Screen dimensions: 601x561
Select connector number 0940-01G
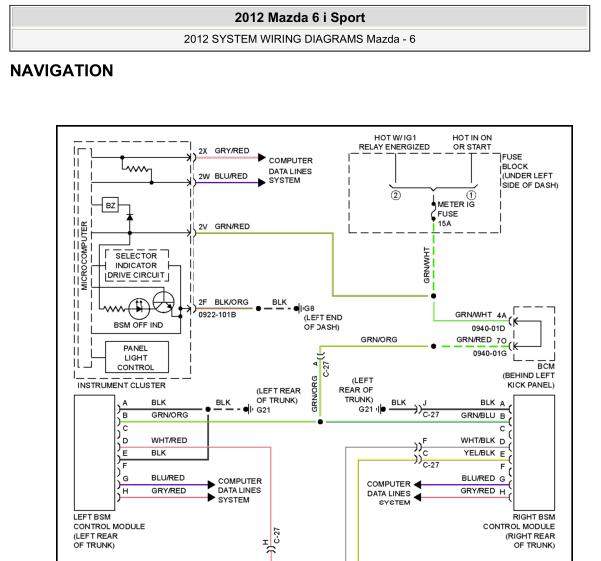click(489, 353)
